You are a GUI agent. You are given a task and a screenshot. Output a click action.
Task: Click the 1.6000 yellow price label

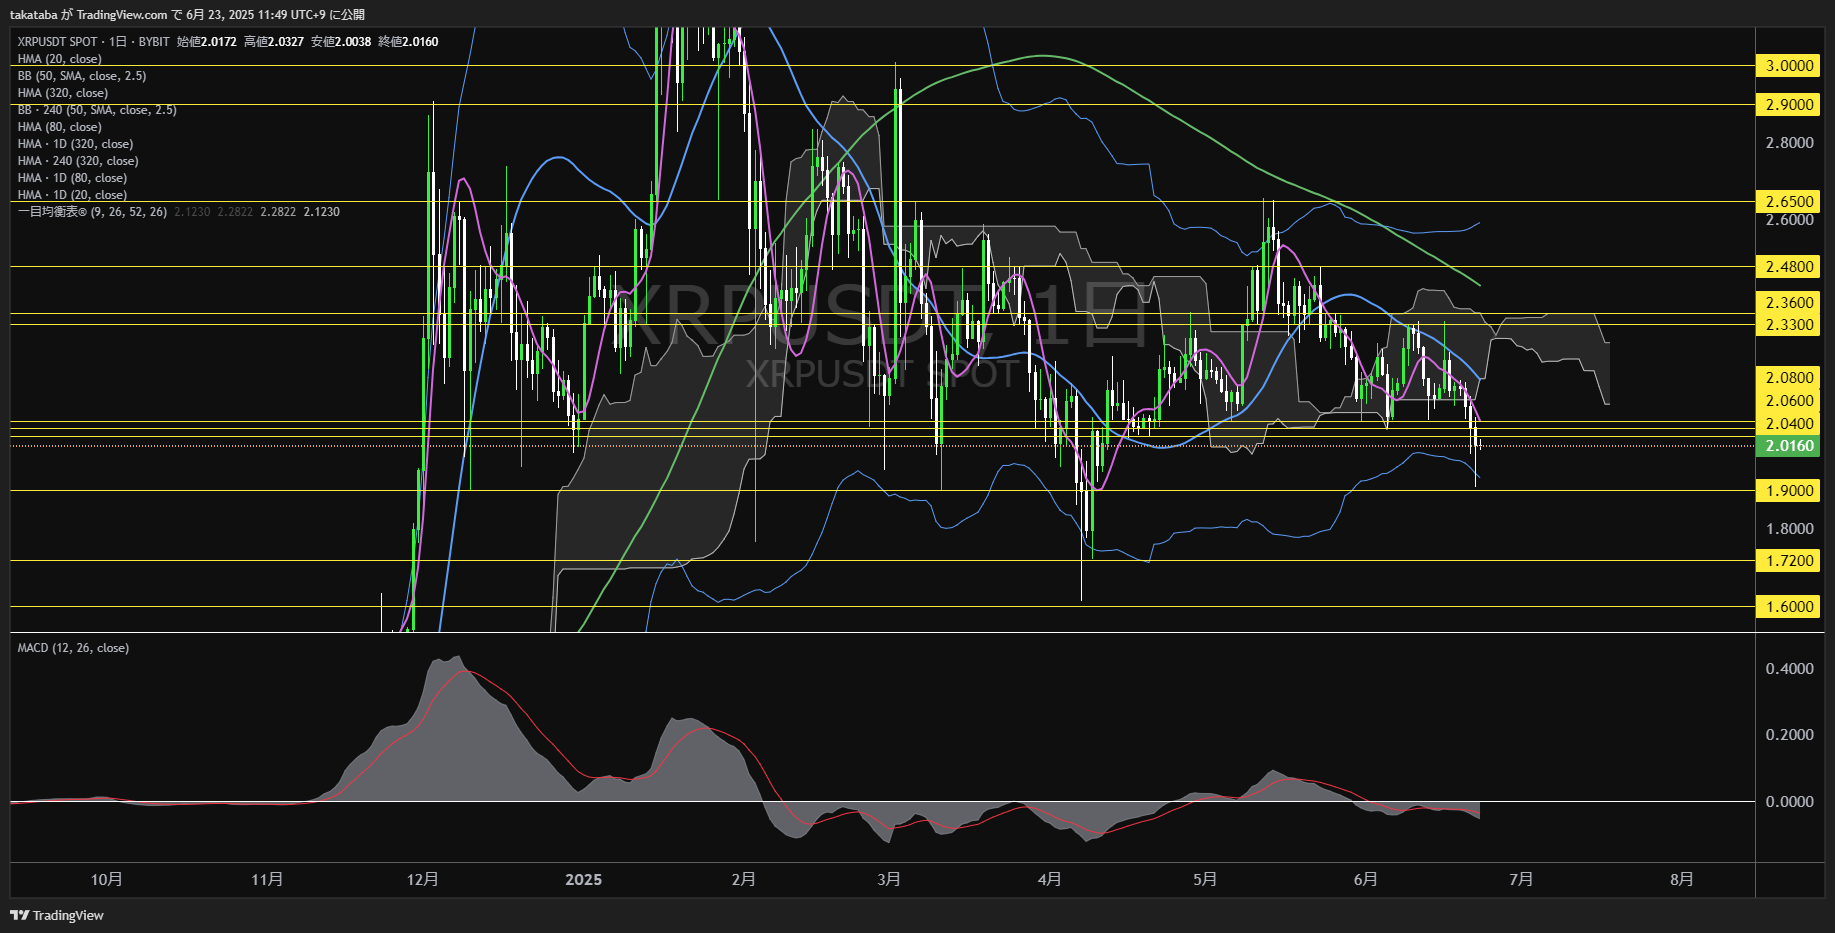1789,607
